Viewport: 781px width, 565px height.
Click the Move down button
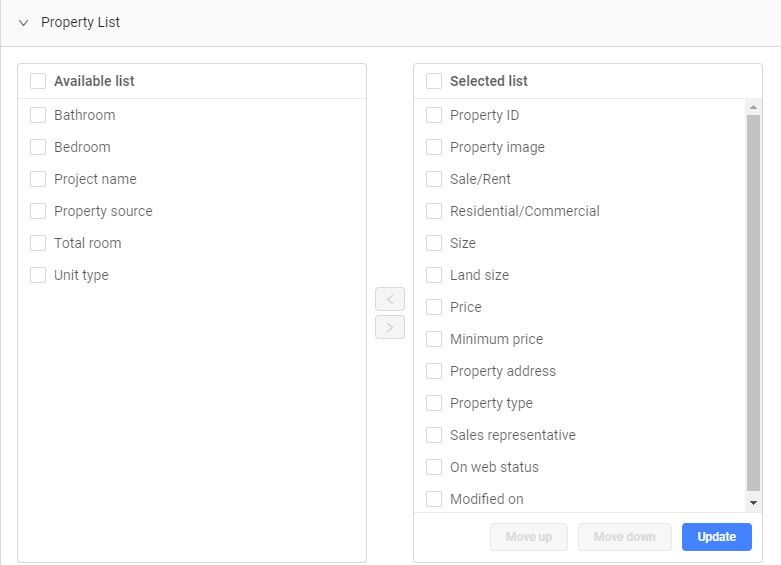[x=625, y=537]
